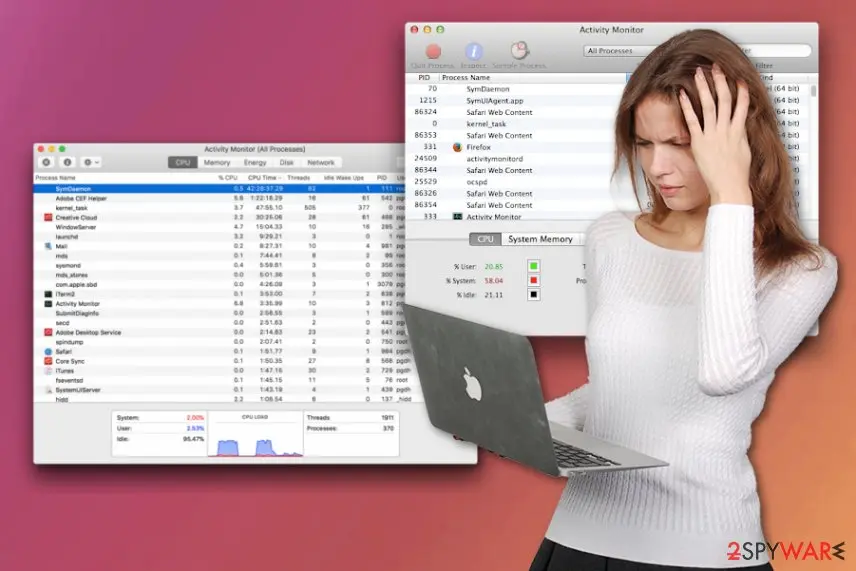
Task: Select the spindump process row
Action: coord(219,342)
